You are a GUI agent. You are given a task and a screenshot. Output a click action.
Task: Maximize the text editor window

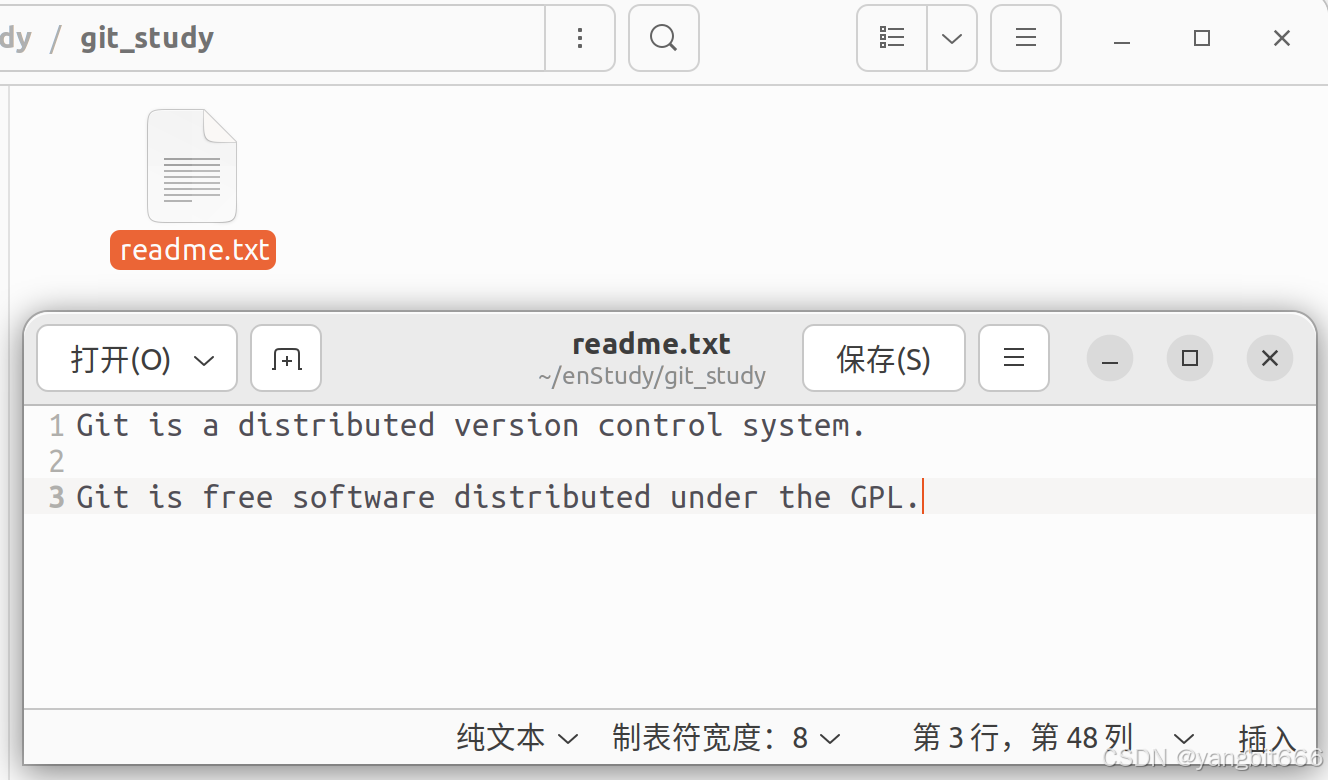pos(1190,358)
